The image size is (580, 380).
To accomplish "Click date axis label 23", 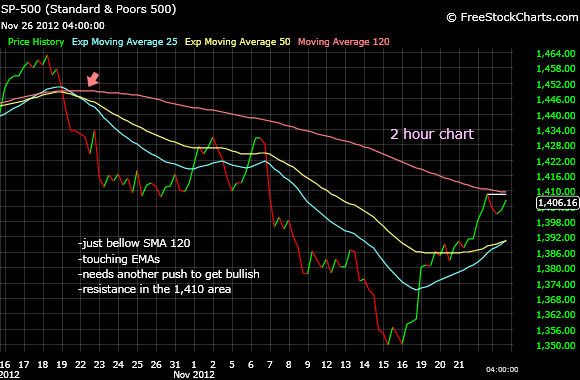I will pos(99,365).
